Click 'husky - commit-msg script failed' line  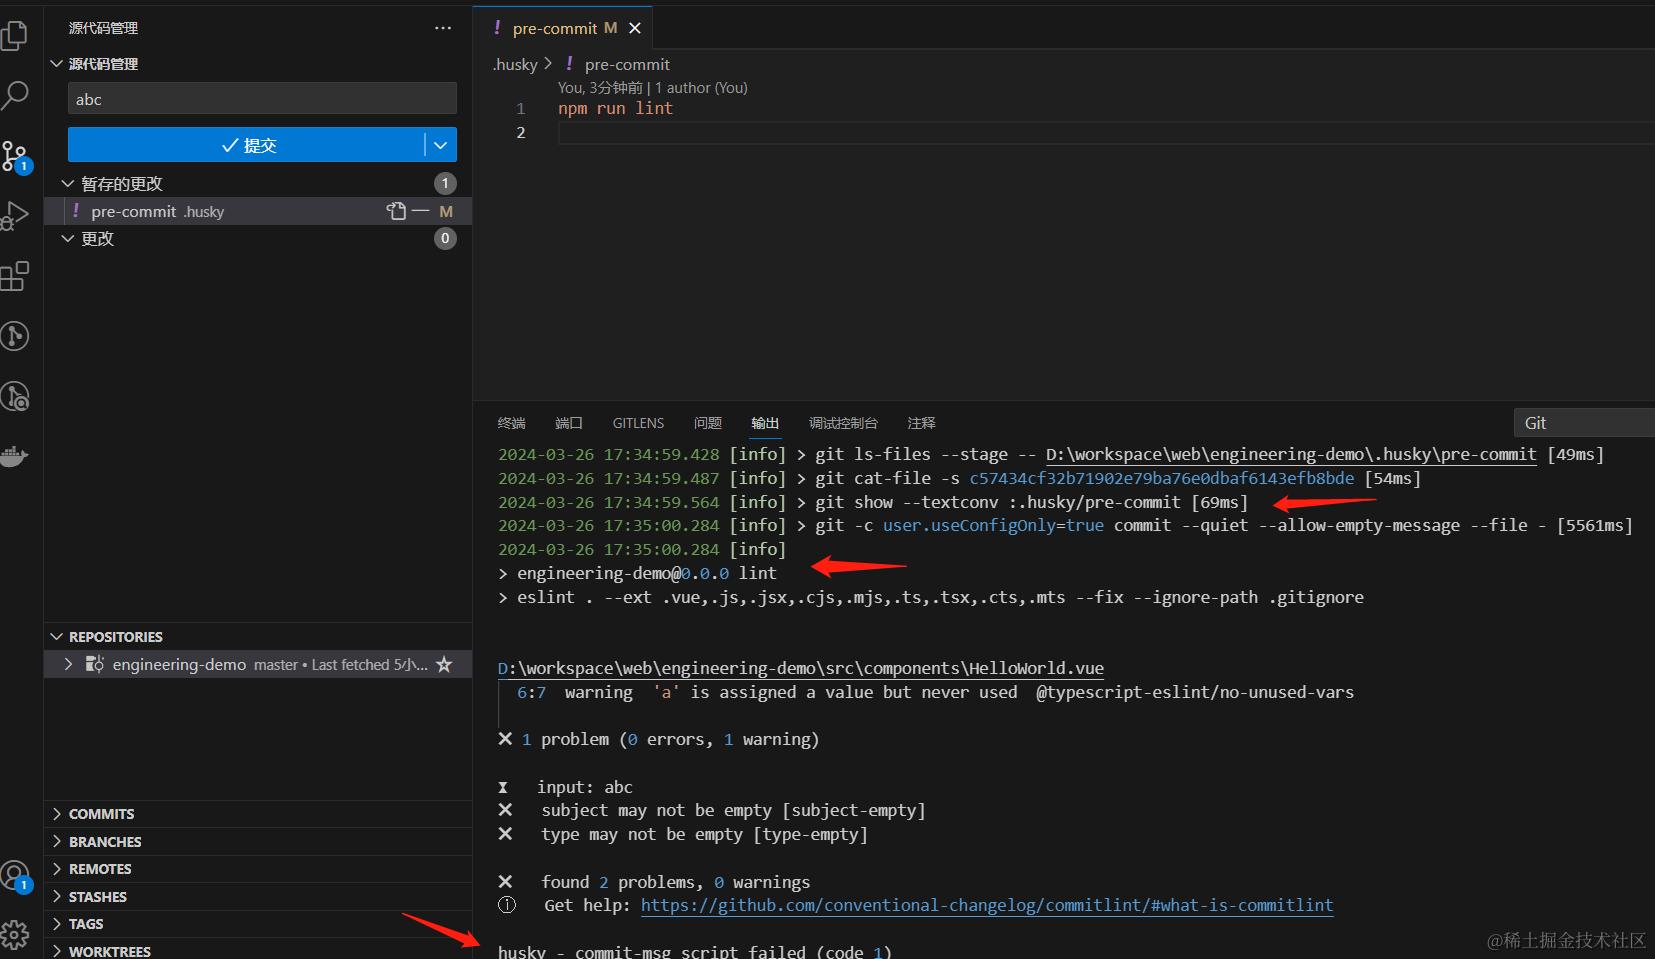(695, 951)
